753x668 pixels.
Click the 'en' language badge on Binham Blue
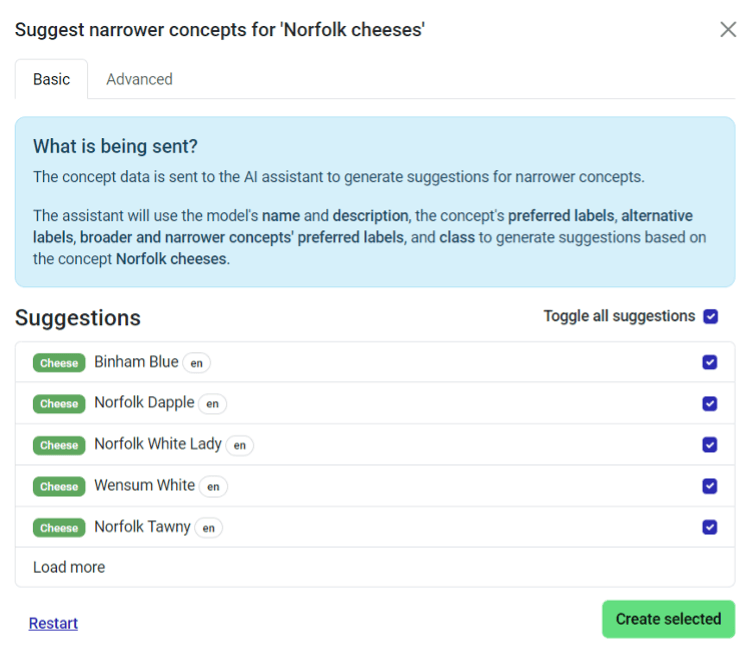(197, 364)
